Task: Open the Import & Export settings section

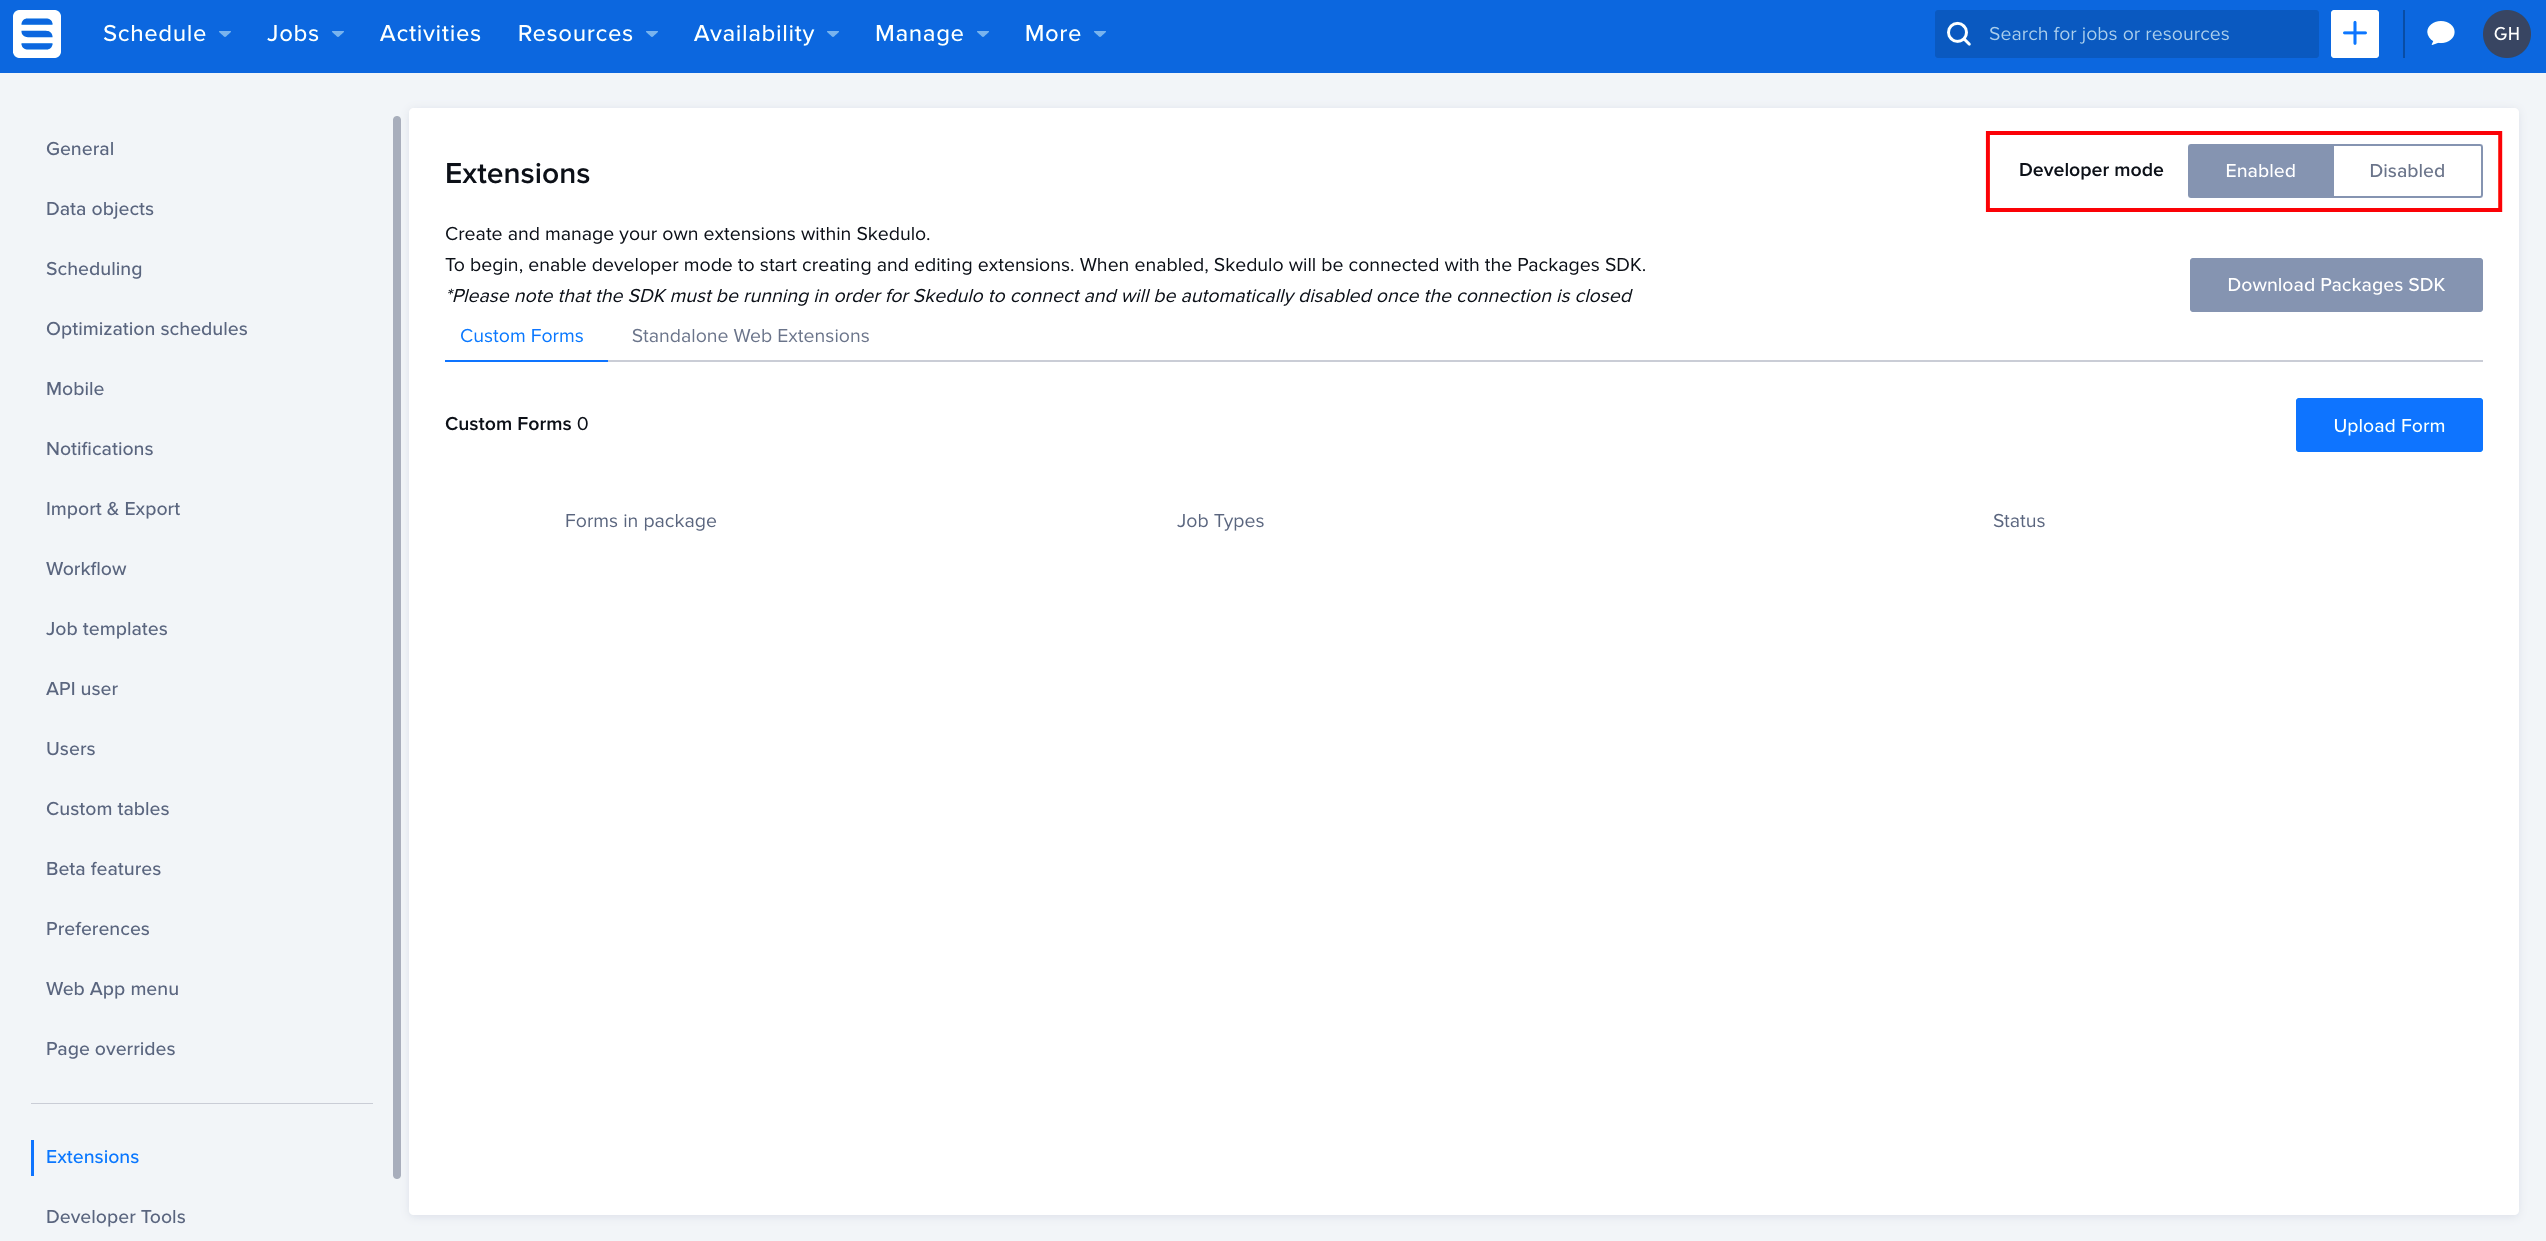Action: 113,508
